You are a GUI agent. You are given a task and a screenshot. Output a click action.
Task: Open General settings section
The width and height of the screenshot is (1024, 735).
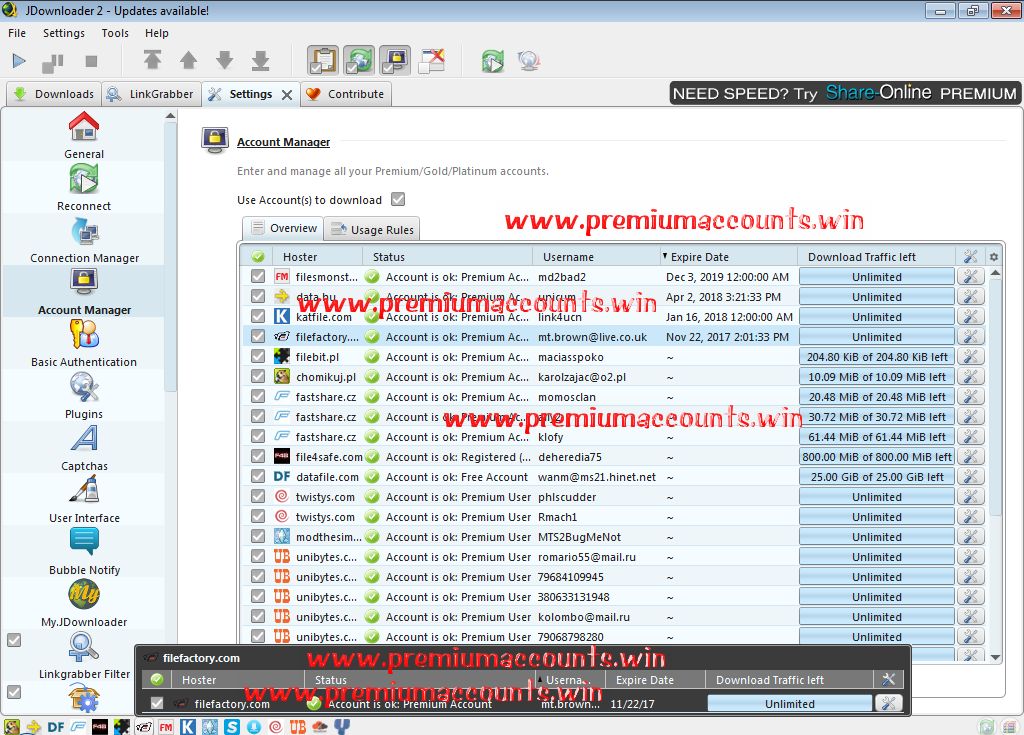tap(84, 135)
